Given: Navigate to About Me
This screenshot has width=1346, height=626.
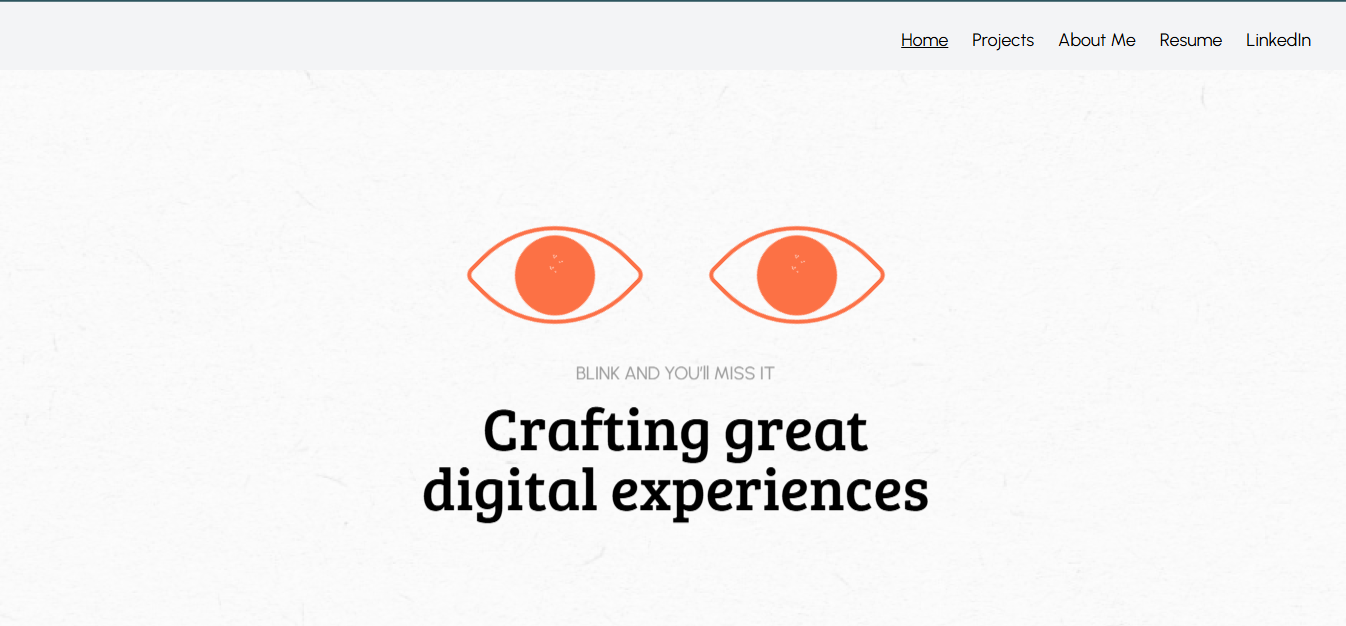Looking at the screenshot, I should tap(1096, 40).
